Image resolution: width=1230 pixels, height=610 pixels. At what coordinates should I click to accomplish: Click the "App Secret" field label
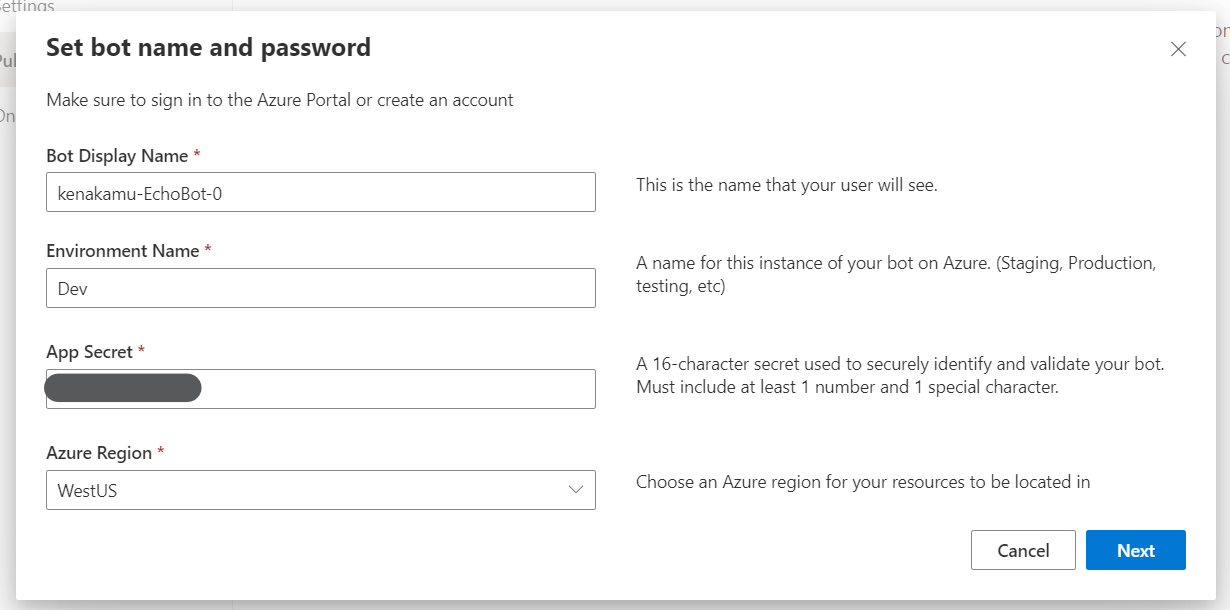(x=90, y=352)
